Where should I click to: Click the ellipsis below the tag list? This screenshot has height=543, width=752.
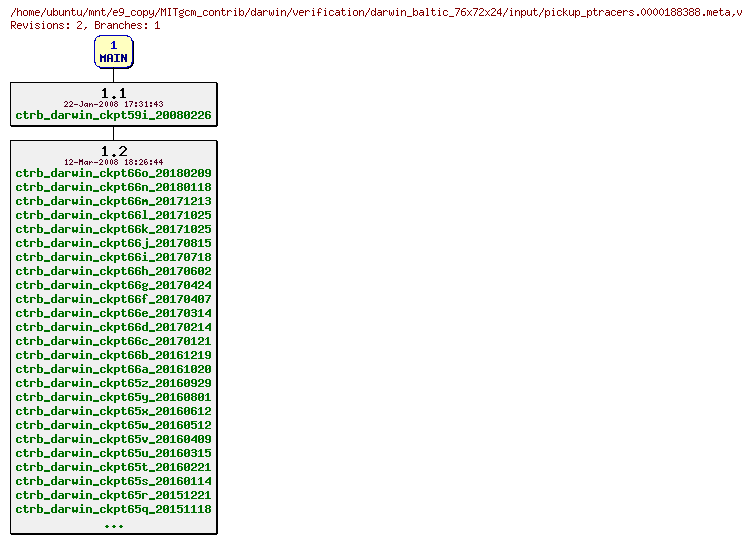[x=114, y=526]
